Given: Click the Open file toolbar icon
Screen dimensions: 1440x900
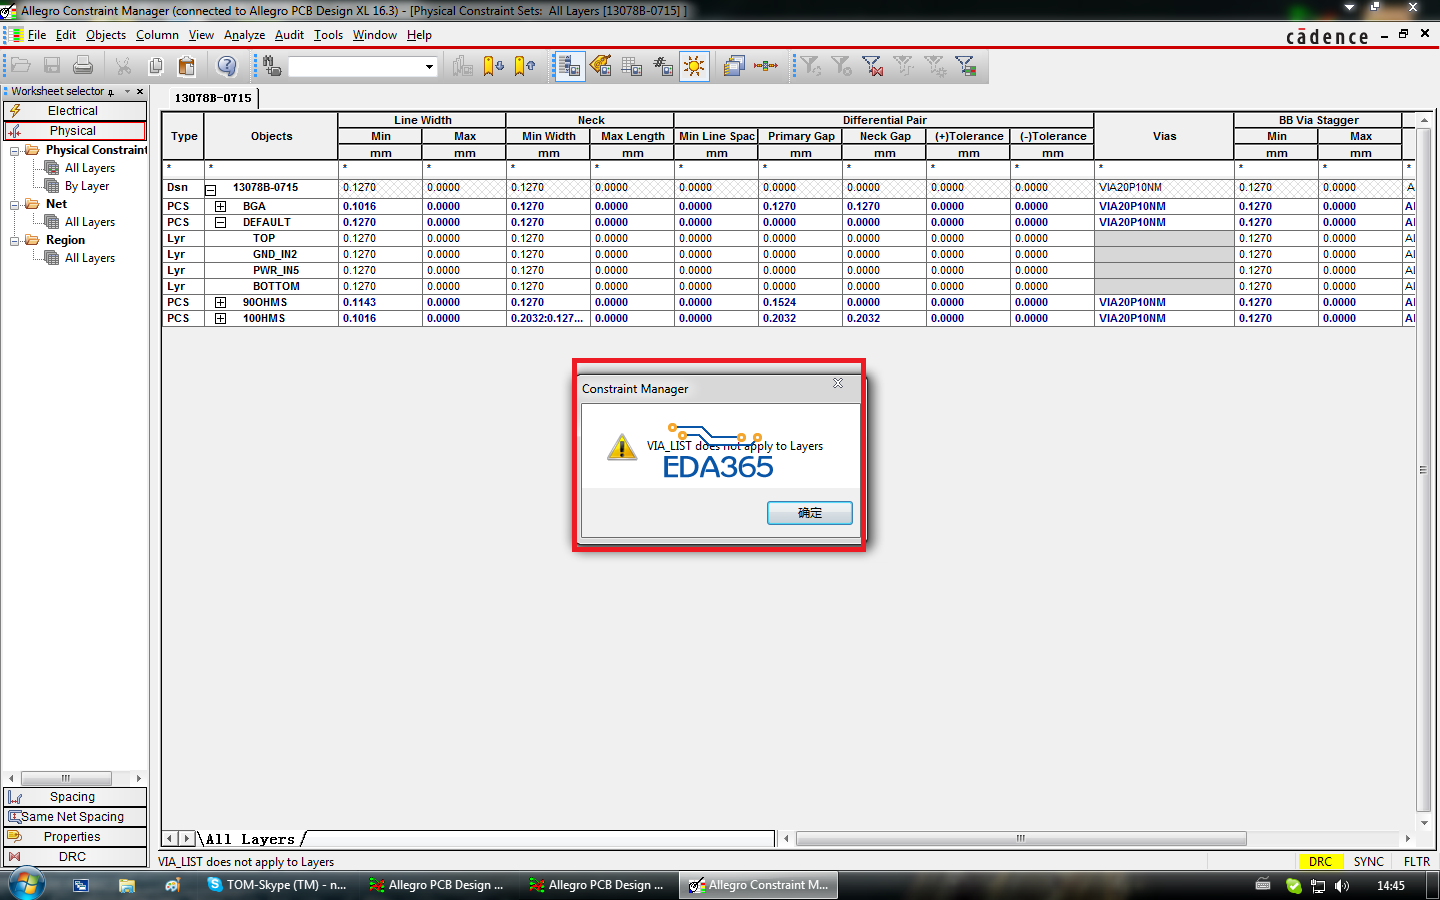Looking at the screenshot, I should point(21,66).
